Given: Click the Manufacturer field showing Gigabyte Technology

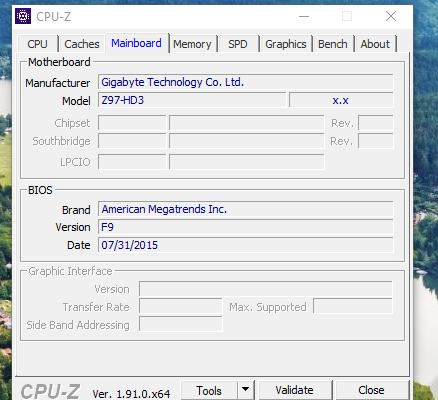Looking at the screenshot, I should tap(246, 82).
